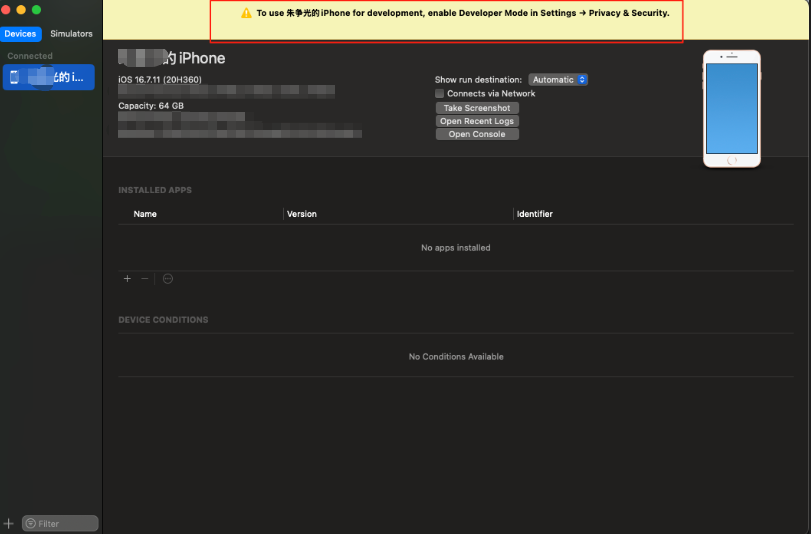The image size is (811, 534).
Task: Click the plus icon at sidebar bottom
Action: [x=9, y=523]
